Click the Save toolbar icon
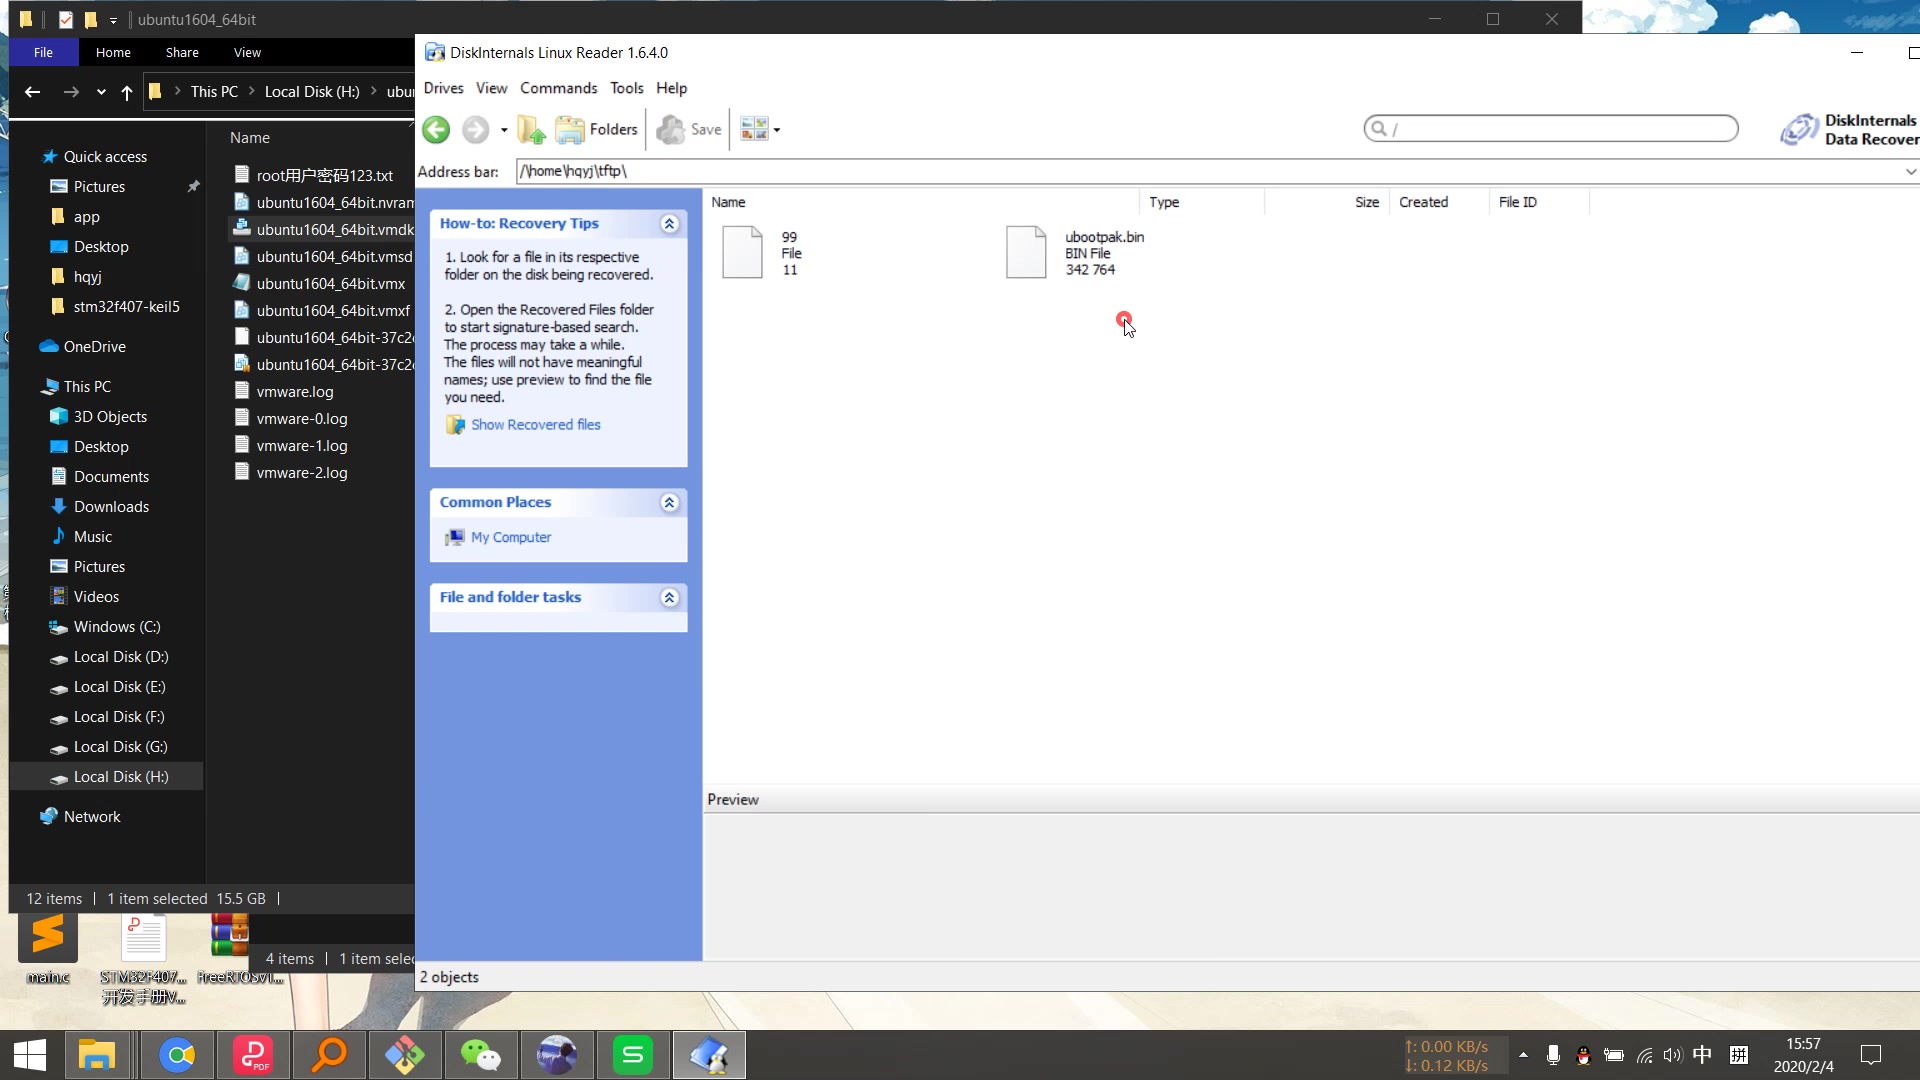This screenshot has width=1920, height=1080. pos(689,129)
